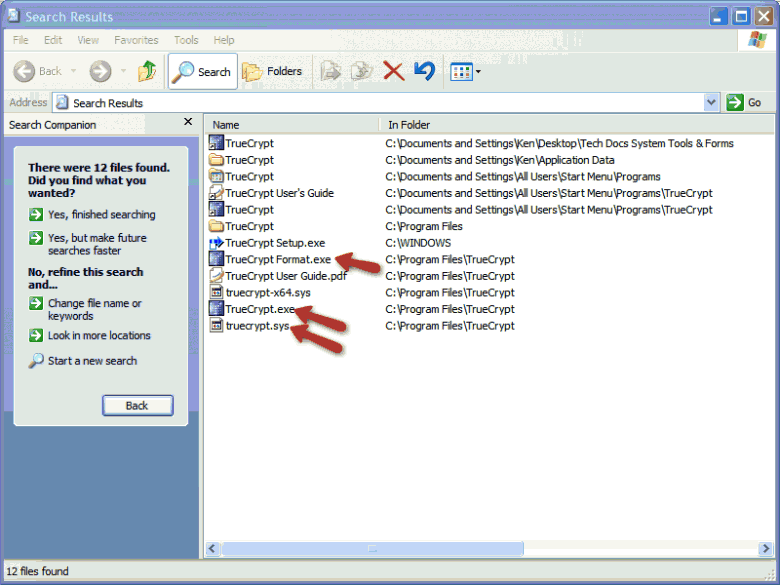Click the Address bar Search Results field
The width and height of the screenshot is (780, 585).
coord(378,103)
